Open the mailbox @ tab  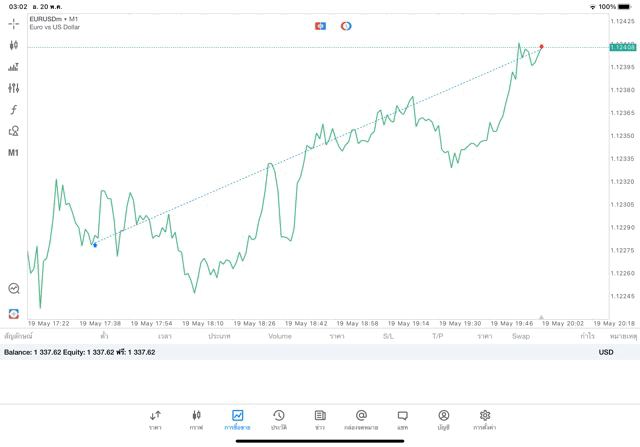point(361,418)
